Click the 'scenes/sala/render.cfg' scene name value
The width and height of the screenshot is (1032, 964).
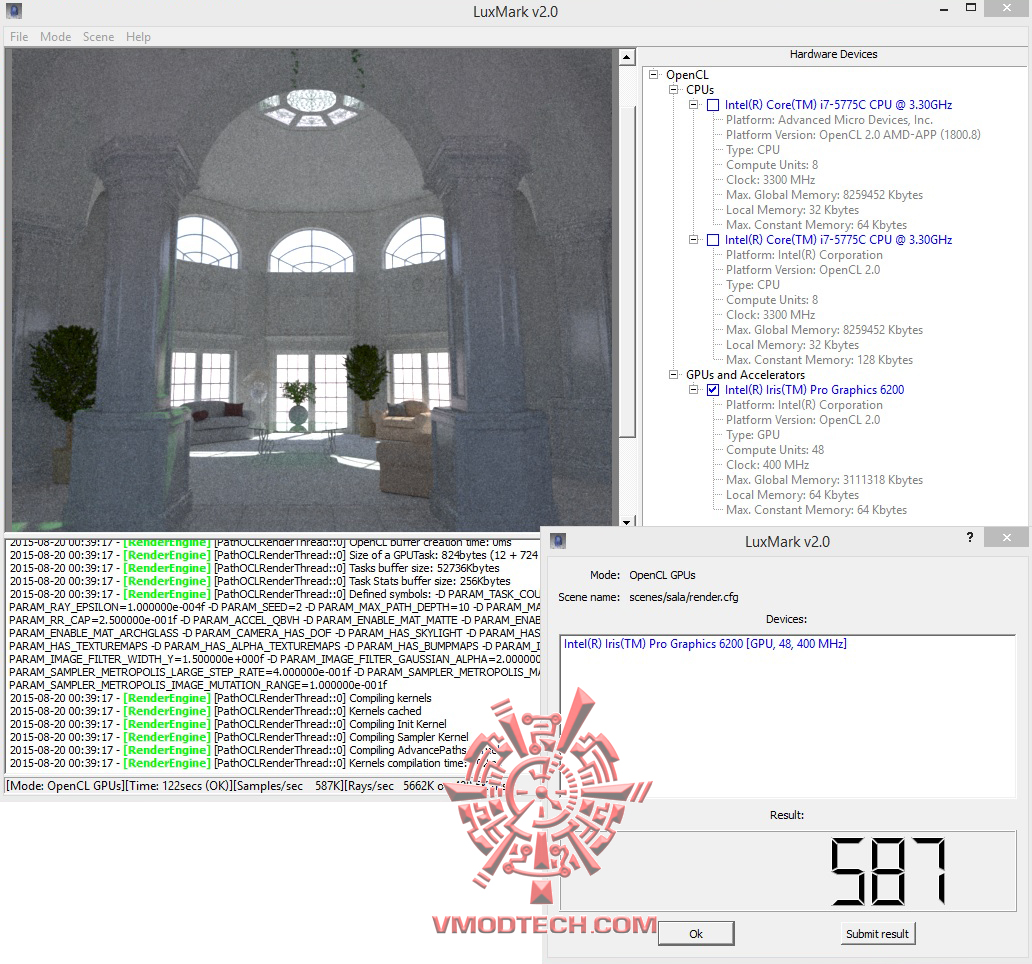pyautogui.click(x=683, y=597)
